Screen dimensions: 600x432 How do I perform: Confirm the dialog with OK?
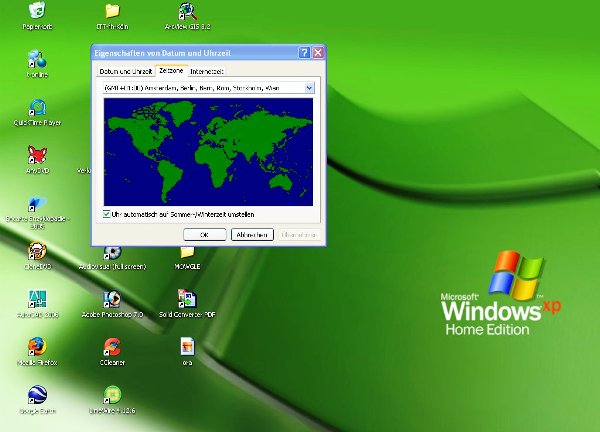(x=205, y=235)
